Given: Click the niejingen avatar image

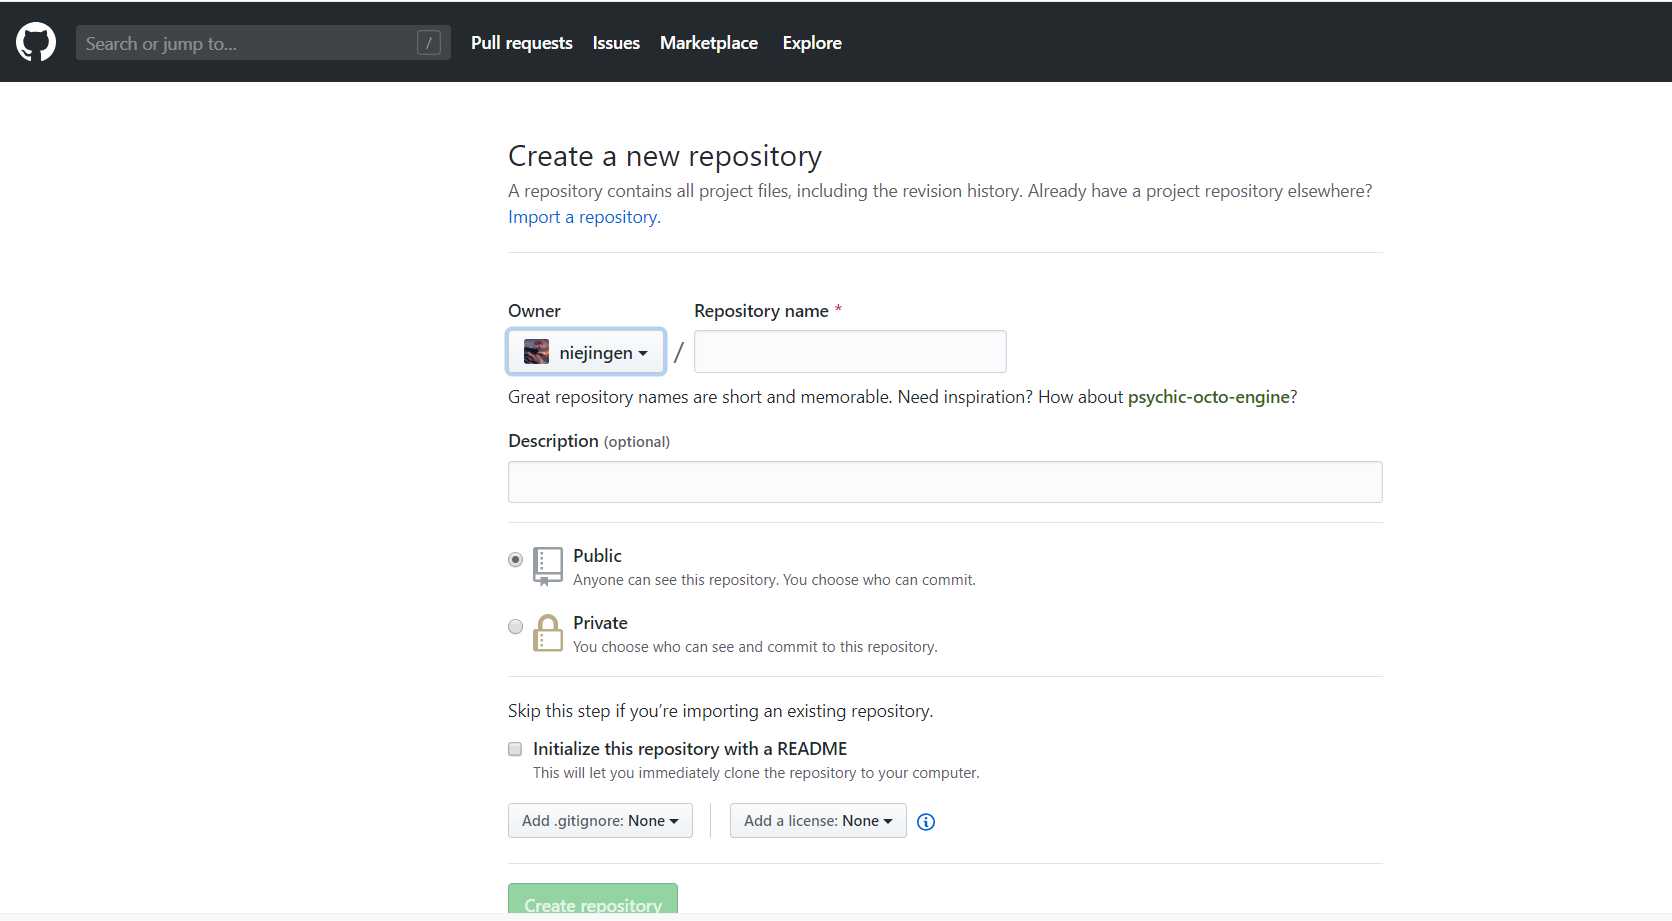Looking at the screenshot, I should pyautogui.click(x=537, y=352).
